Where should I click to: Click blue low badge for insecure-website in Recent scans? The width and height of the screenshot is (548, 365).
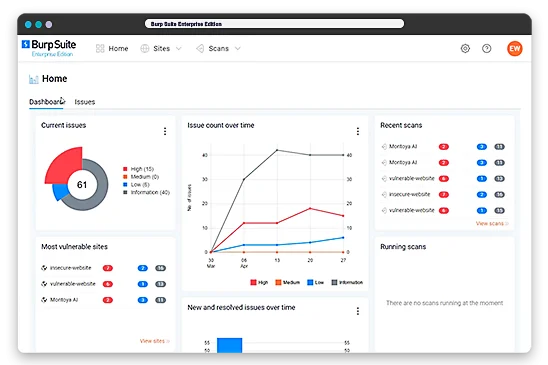[x=482, y=195]
